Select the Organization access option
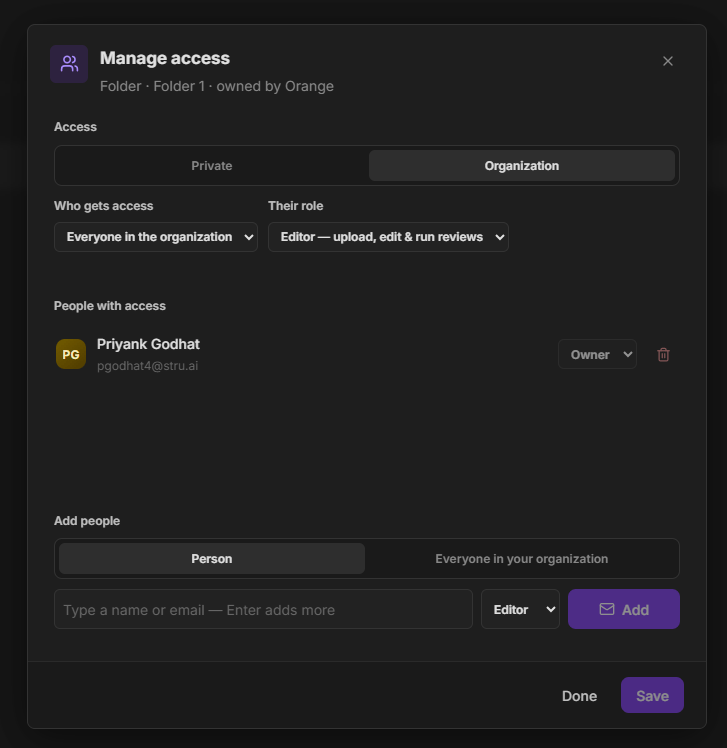The height and width of the screenshot is (748, 727). pos(521,166)
